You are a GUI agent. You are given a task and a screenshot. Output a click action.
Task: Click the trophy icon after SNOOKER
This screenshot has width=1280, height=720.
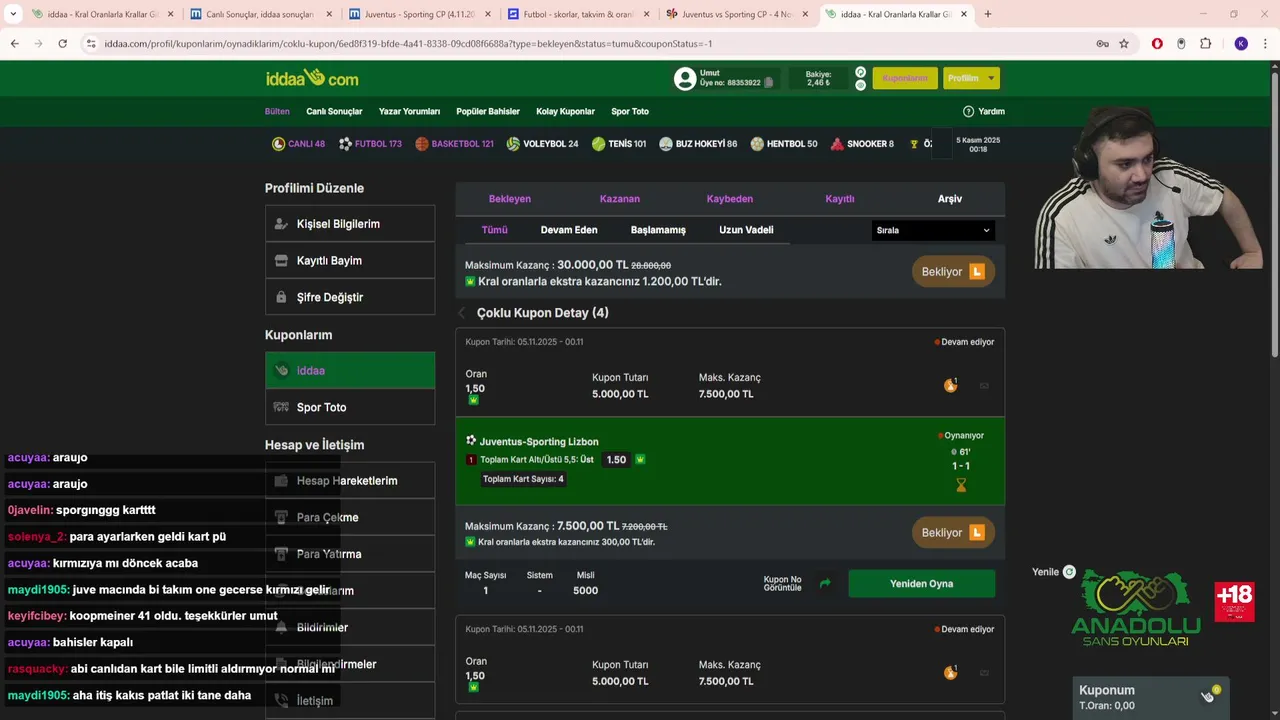pos(914,144)
